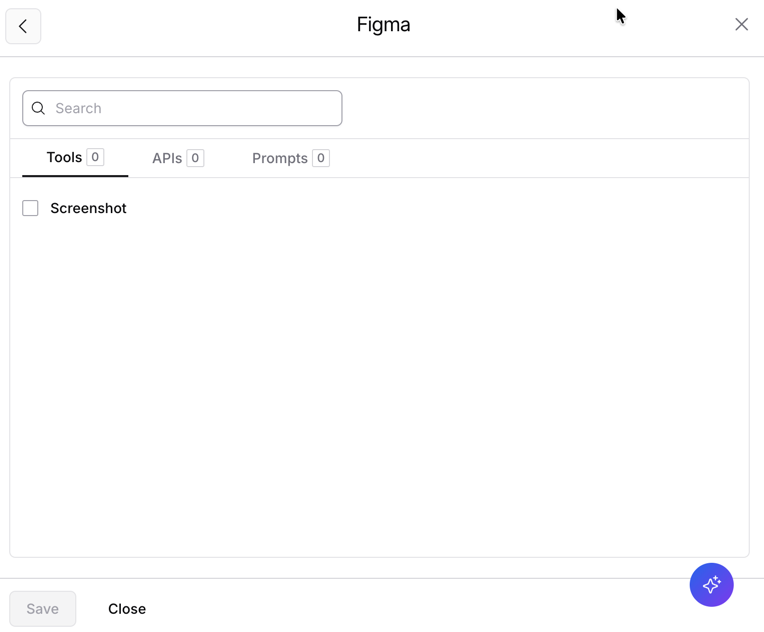Switch to the APIs tab
Screen dimensions: 764x632
pos(178,158)
